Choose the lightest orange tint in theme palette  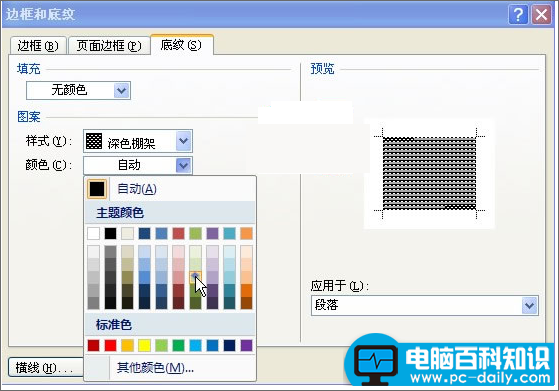click(246, 252)
